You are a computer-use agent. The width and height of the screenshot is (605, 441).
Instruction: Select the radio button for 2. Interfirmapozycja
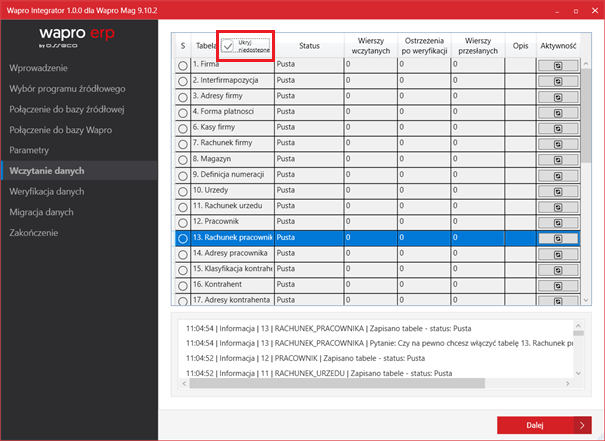[x=183, y=80]
